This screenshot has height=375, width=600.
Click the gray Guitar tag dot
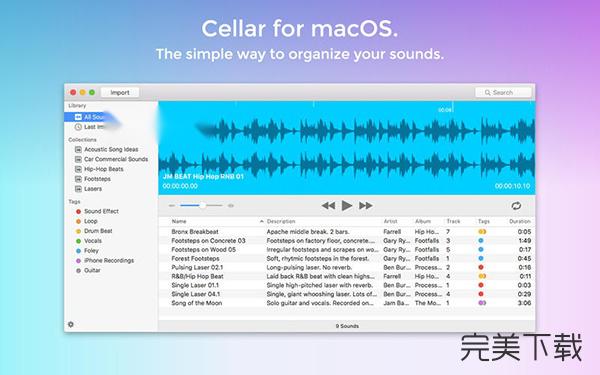(78, 271)
